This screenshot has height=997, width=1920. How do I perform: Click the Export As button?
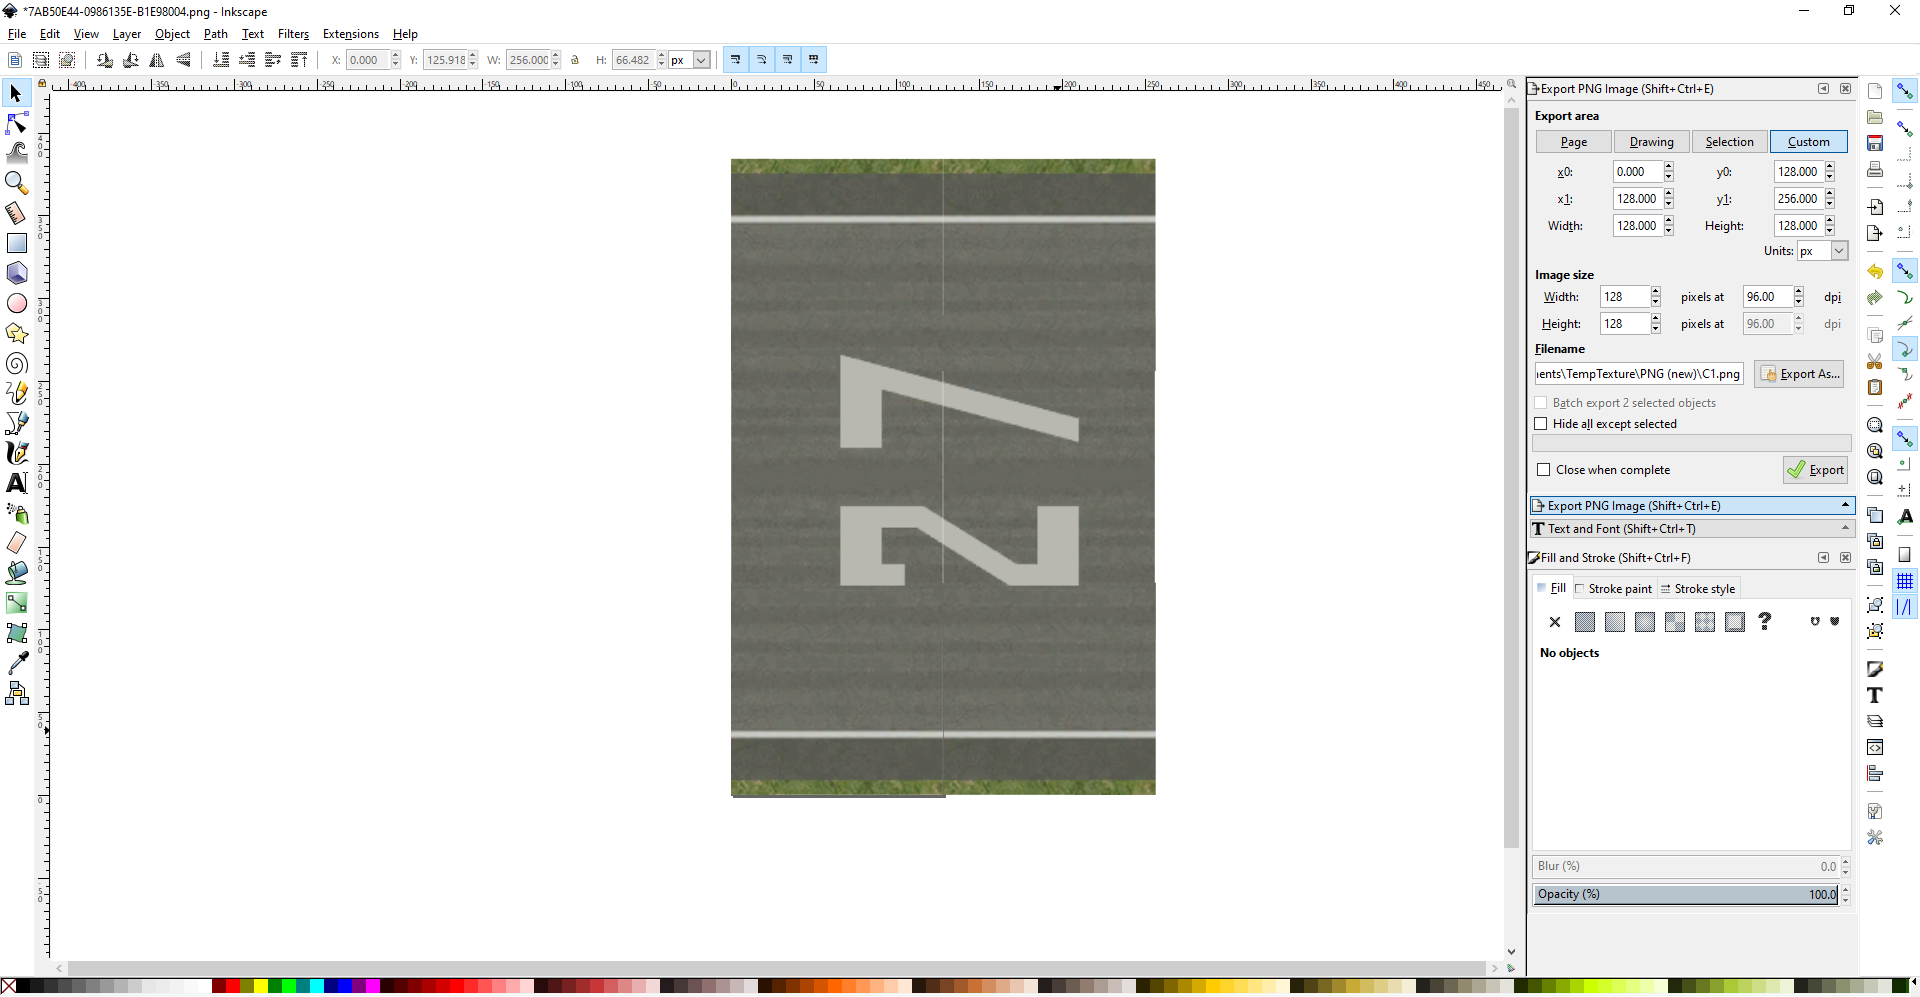pos(1799,374)
